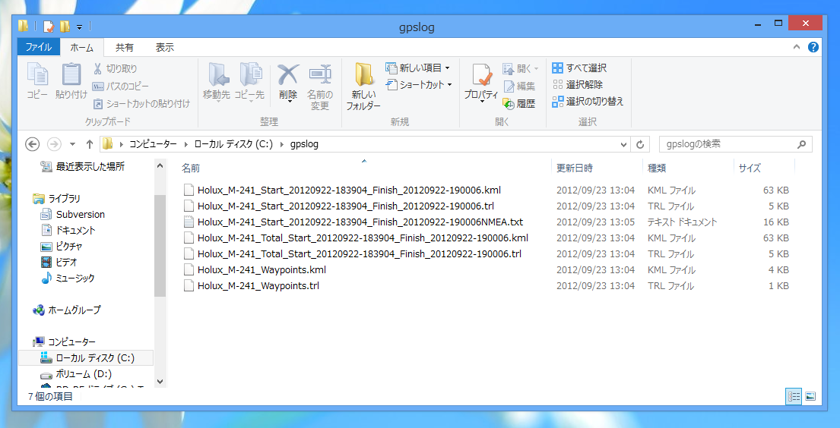Screen dimensions: 840x428
Task: Click the Up one level arrow
Action: point(89,144)
